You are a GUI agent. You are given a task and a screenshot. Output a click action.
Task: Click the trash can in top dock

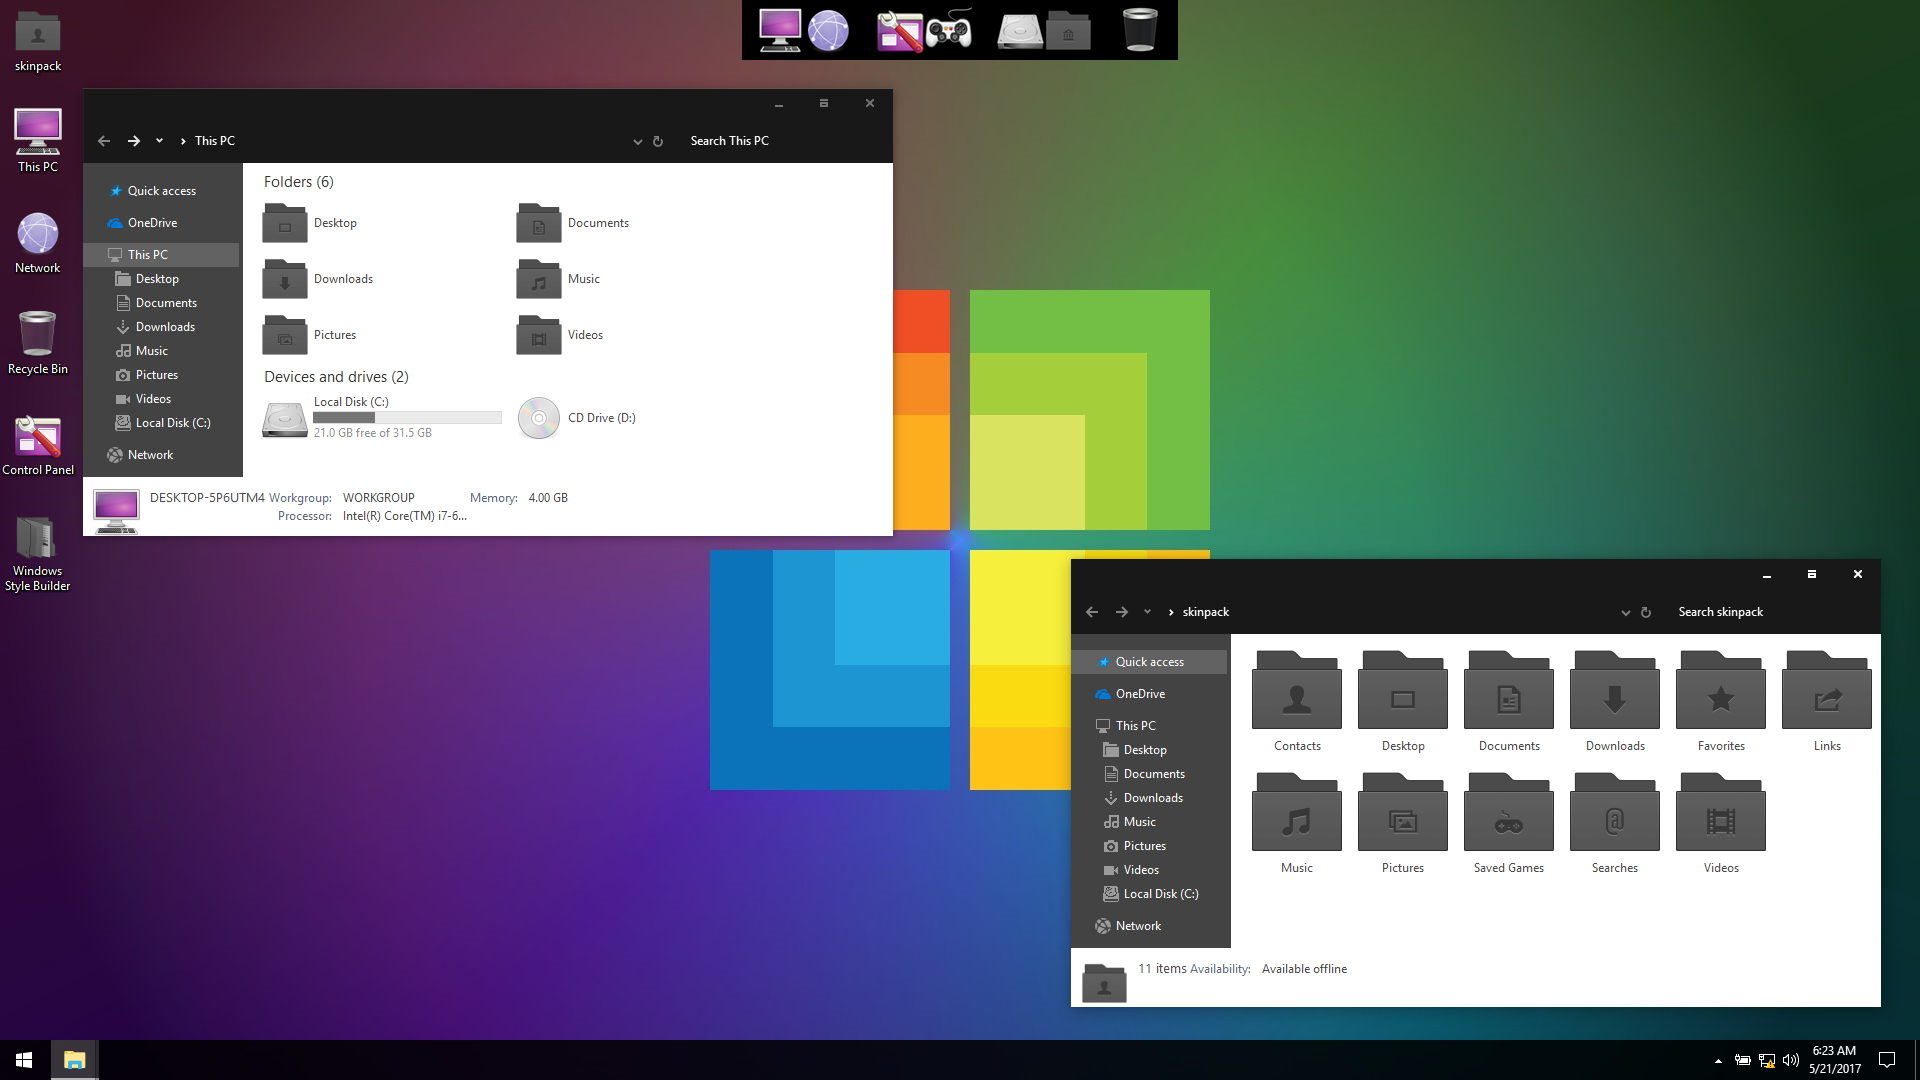coord(1139,30)
